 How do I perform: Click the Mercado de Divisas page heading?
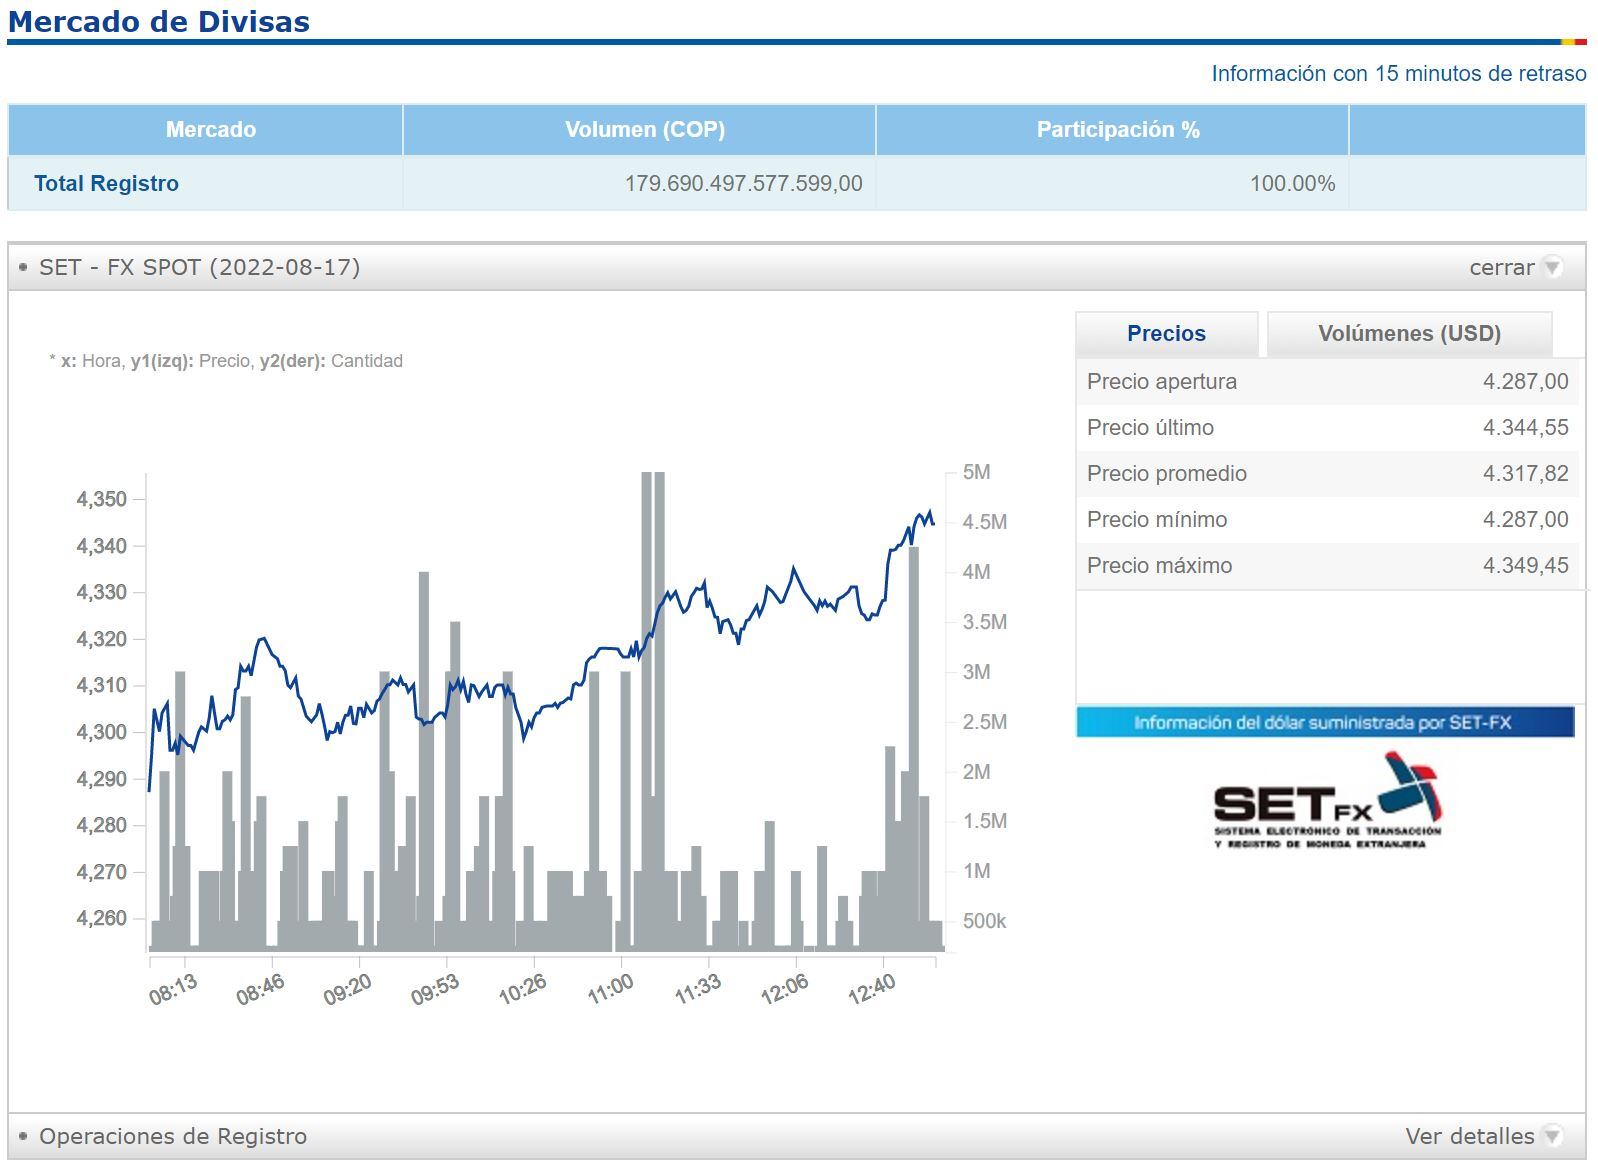(159, 22)
